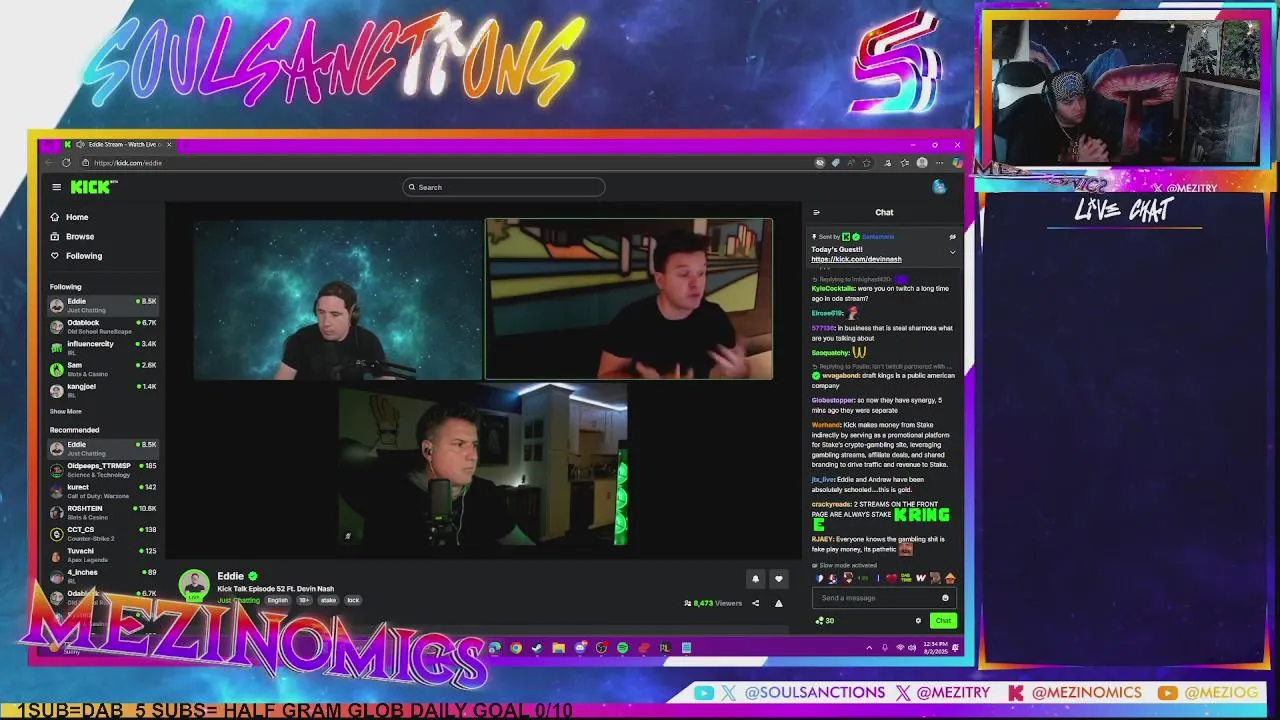Select influencercity channel in Following list

[104, 347]
